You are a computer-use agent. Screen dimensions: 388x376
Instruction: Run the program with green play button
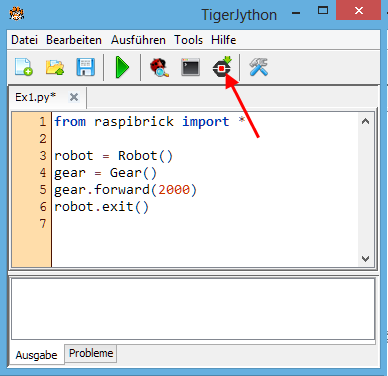pos(122,67)
